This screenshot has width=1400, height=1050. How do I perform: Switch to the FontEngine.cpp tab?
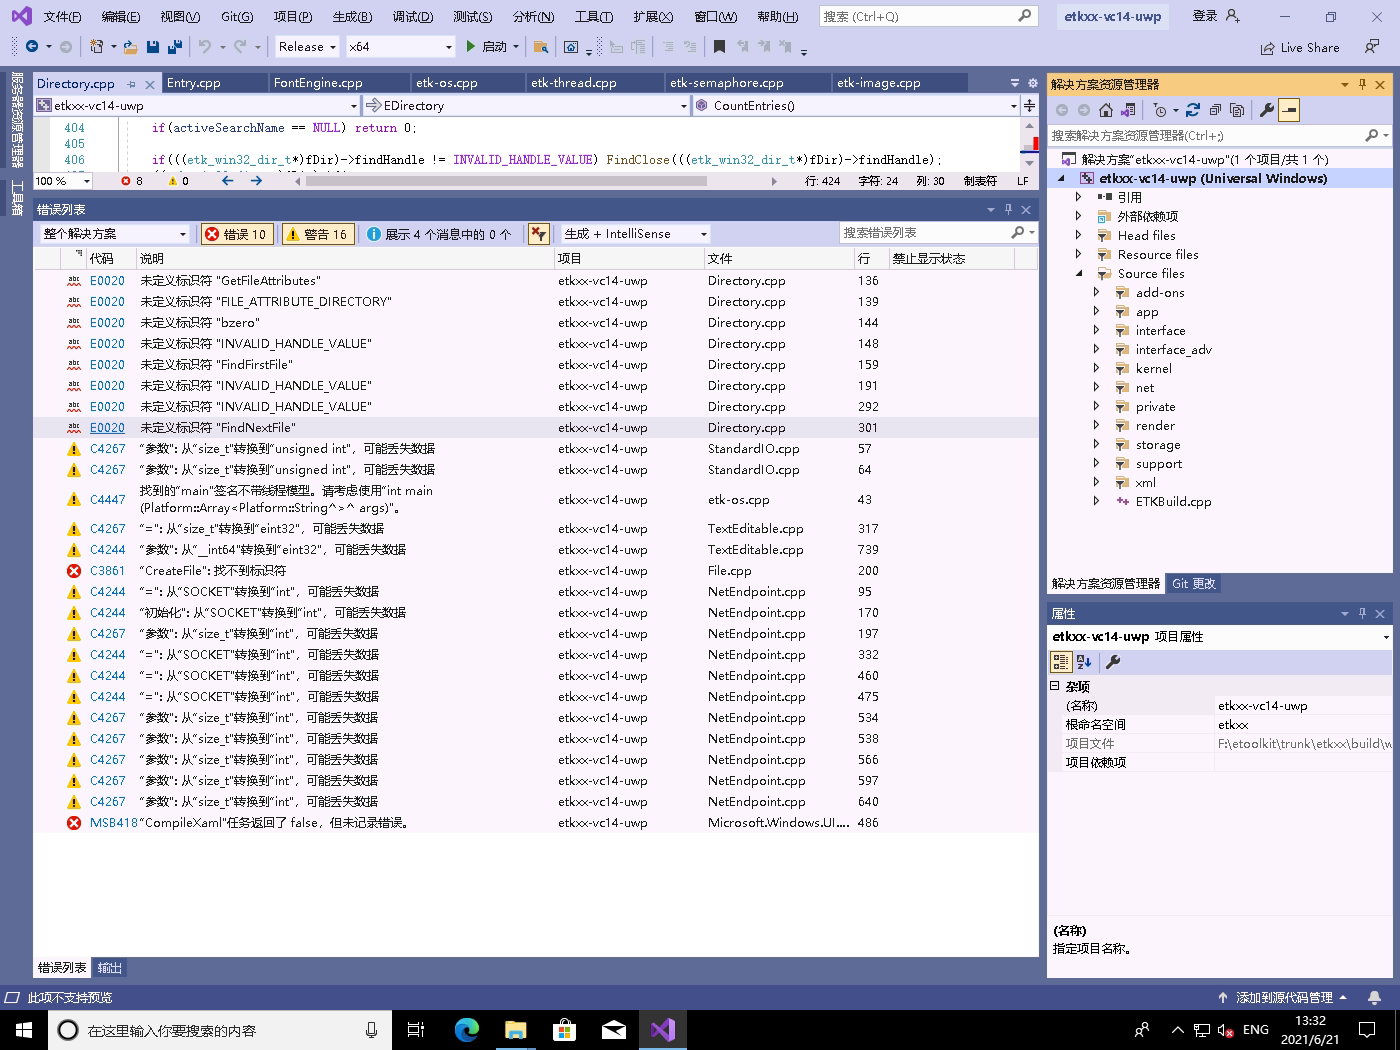pyautogui.click(x=318, y=83)
